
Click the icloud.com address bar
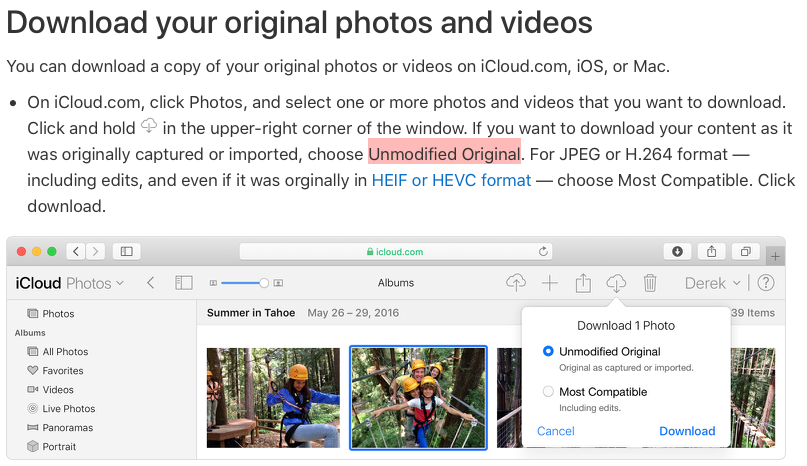point(396,251)
